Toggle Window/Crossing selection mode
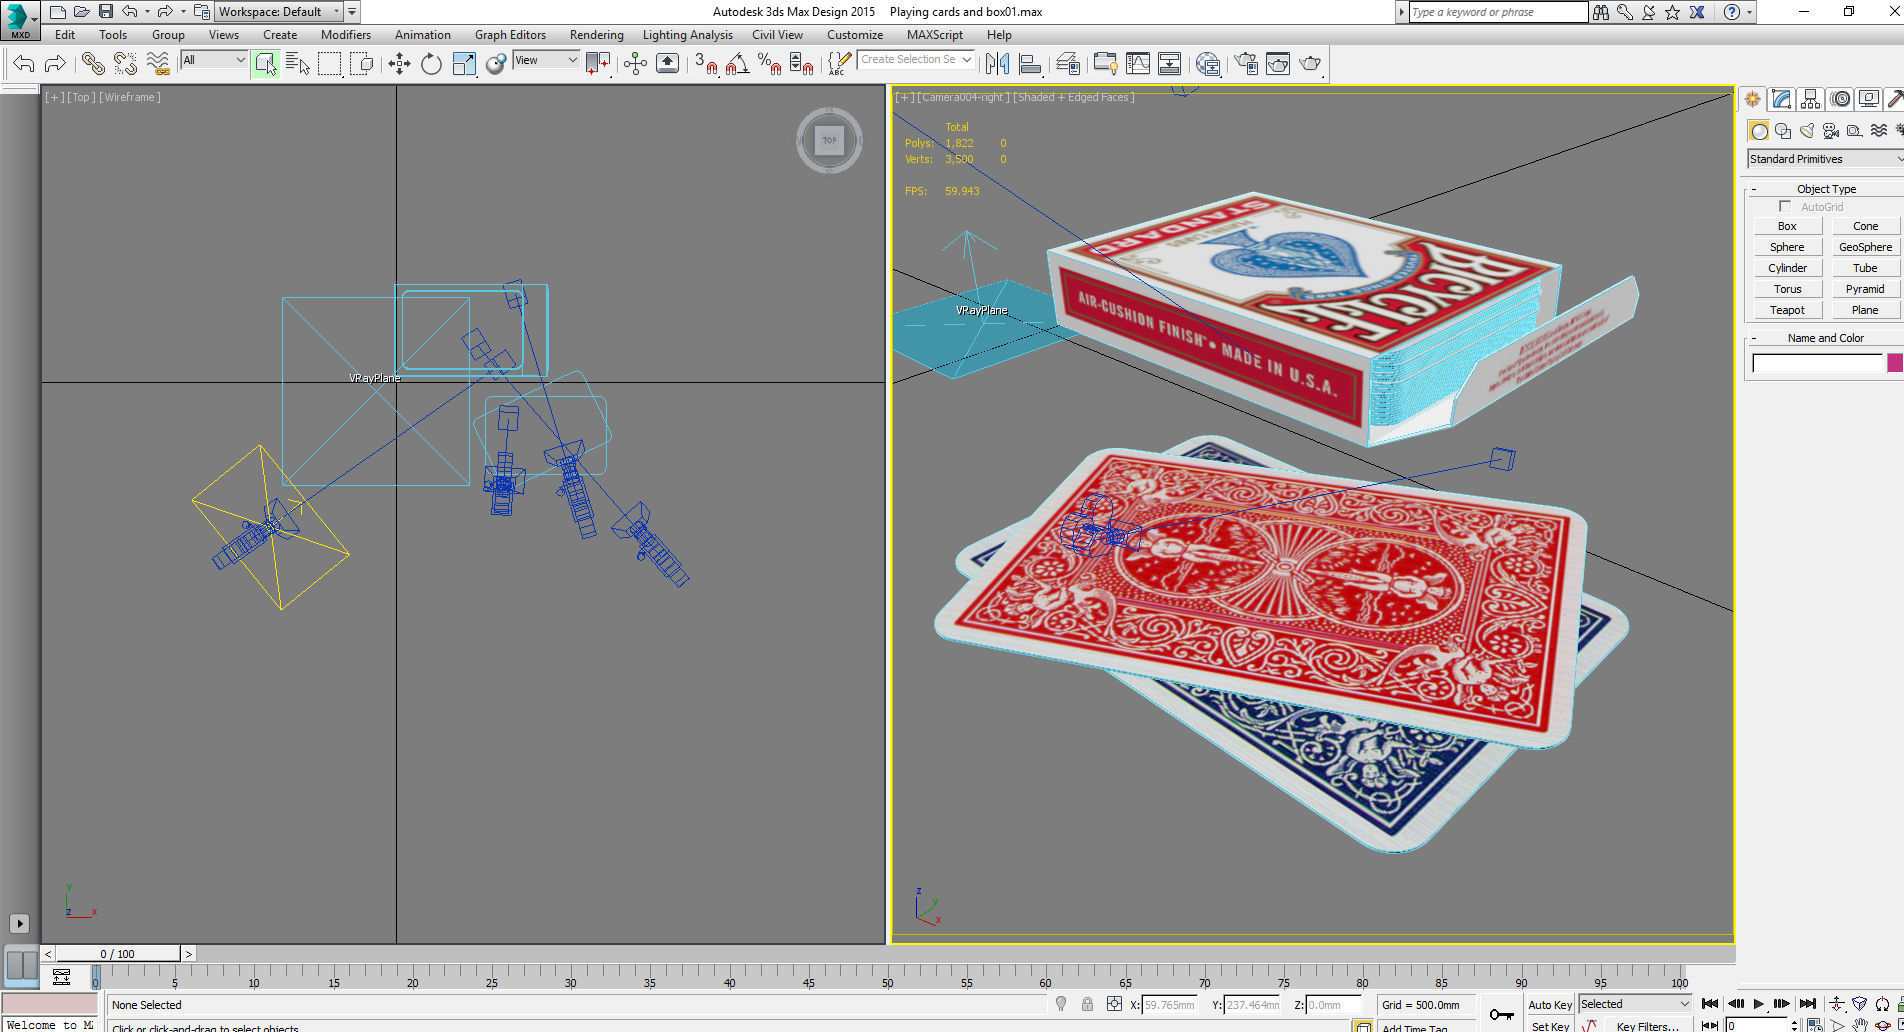This screenshot has width=1904, height=1032. coord(361,64)
